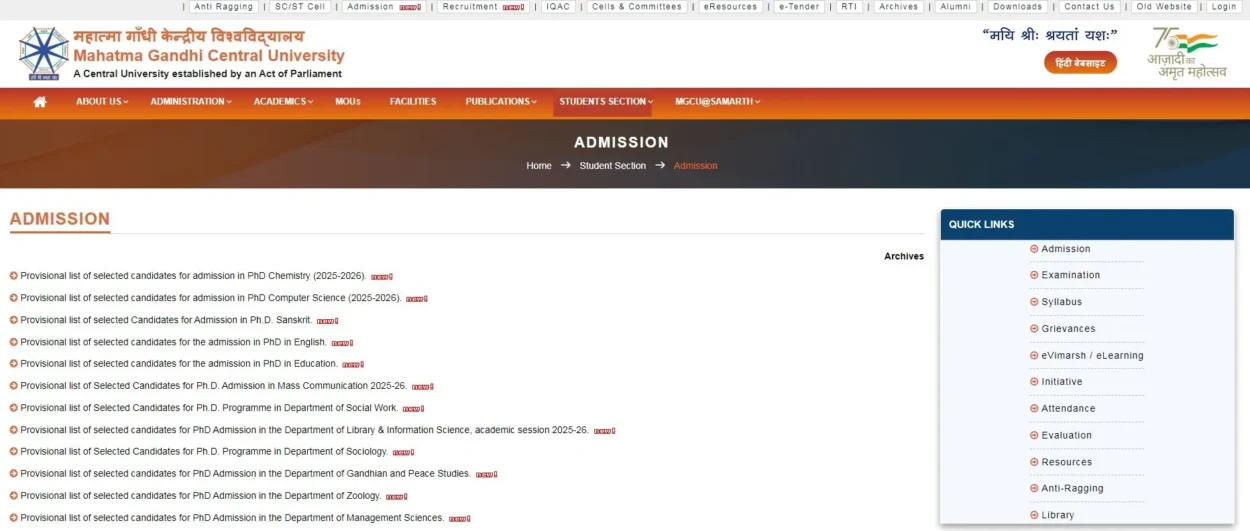Open Cells & Committees top link
The image size is (1250, 531).
pos(636,7)
